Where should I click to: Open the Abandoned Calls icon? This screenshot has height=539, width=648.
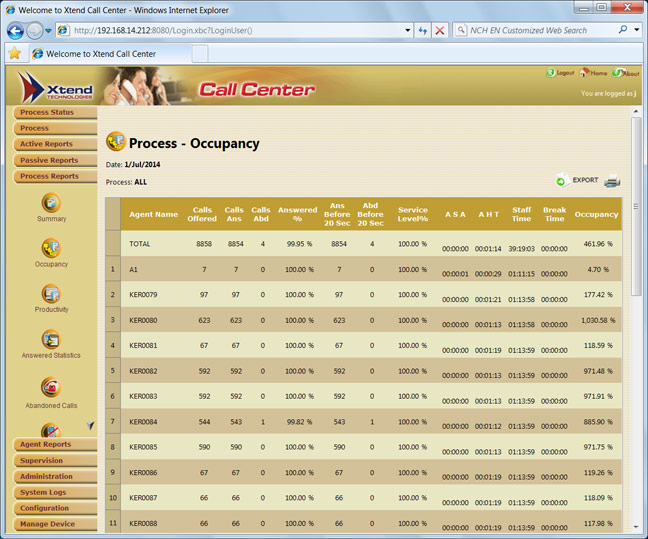click(51, 387)
